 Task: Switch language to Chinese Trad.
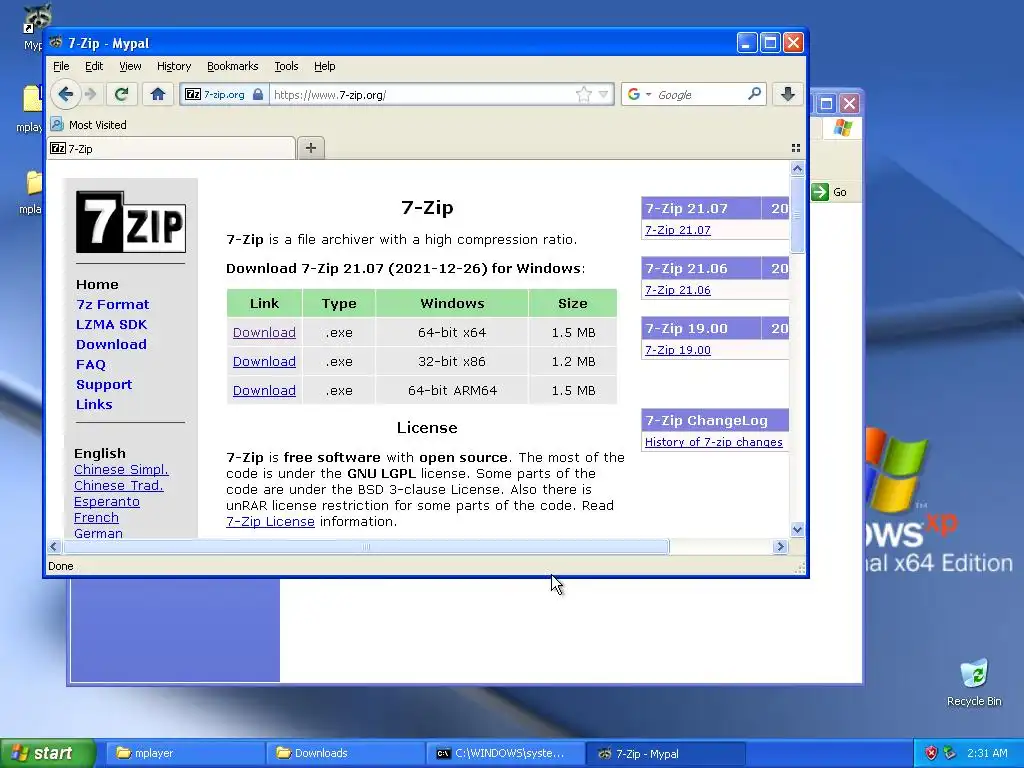click(x=119, y=485)
